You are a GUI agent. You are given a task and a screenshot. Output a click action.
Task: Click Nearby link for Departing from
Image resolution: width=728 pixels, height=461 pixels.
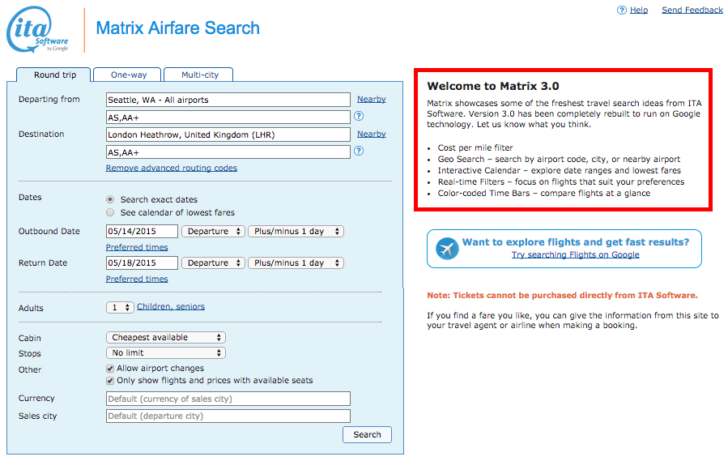(x=371, y=99)
